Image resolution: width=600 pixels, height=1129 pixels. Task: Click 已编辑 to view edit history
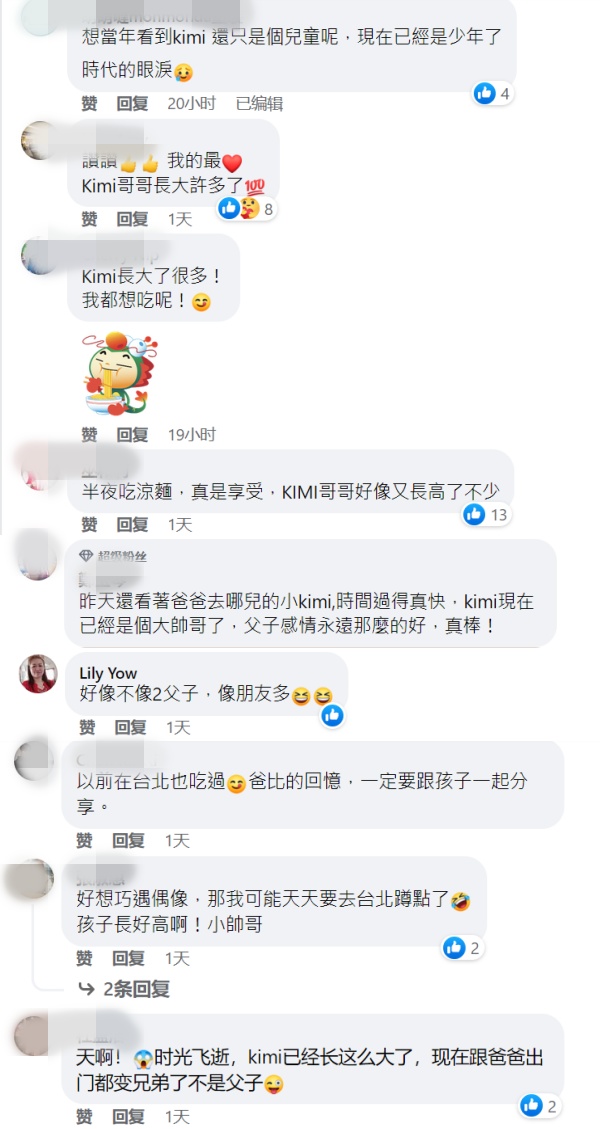pyautogui.click(x=259, y=104)
